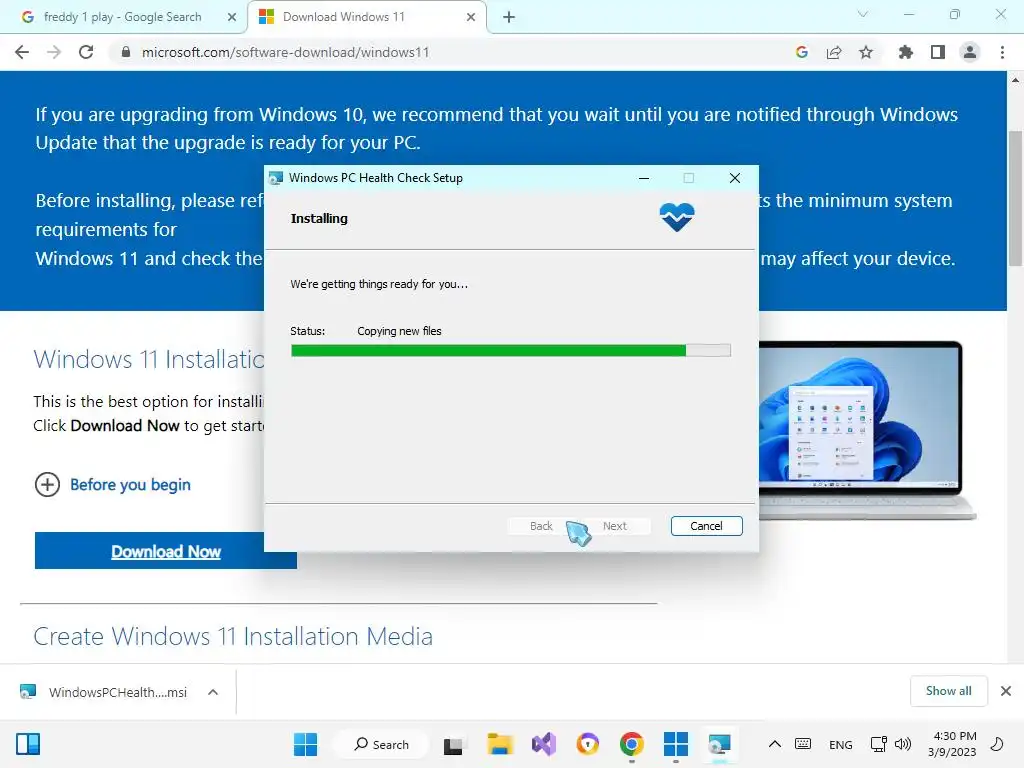Viewport: 1024px width, 768px height.
Task: Click the four-square Windows taskbar app
Action: 675,744
